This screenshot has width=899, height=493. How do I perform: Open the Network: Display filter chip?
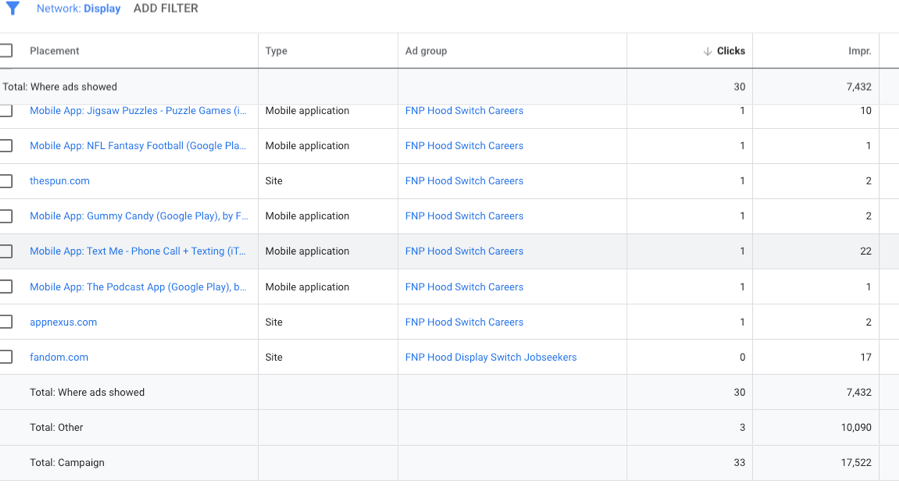78,8
